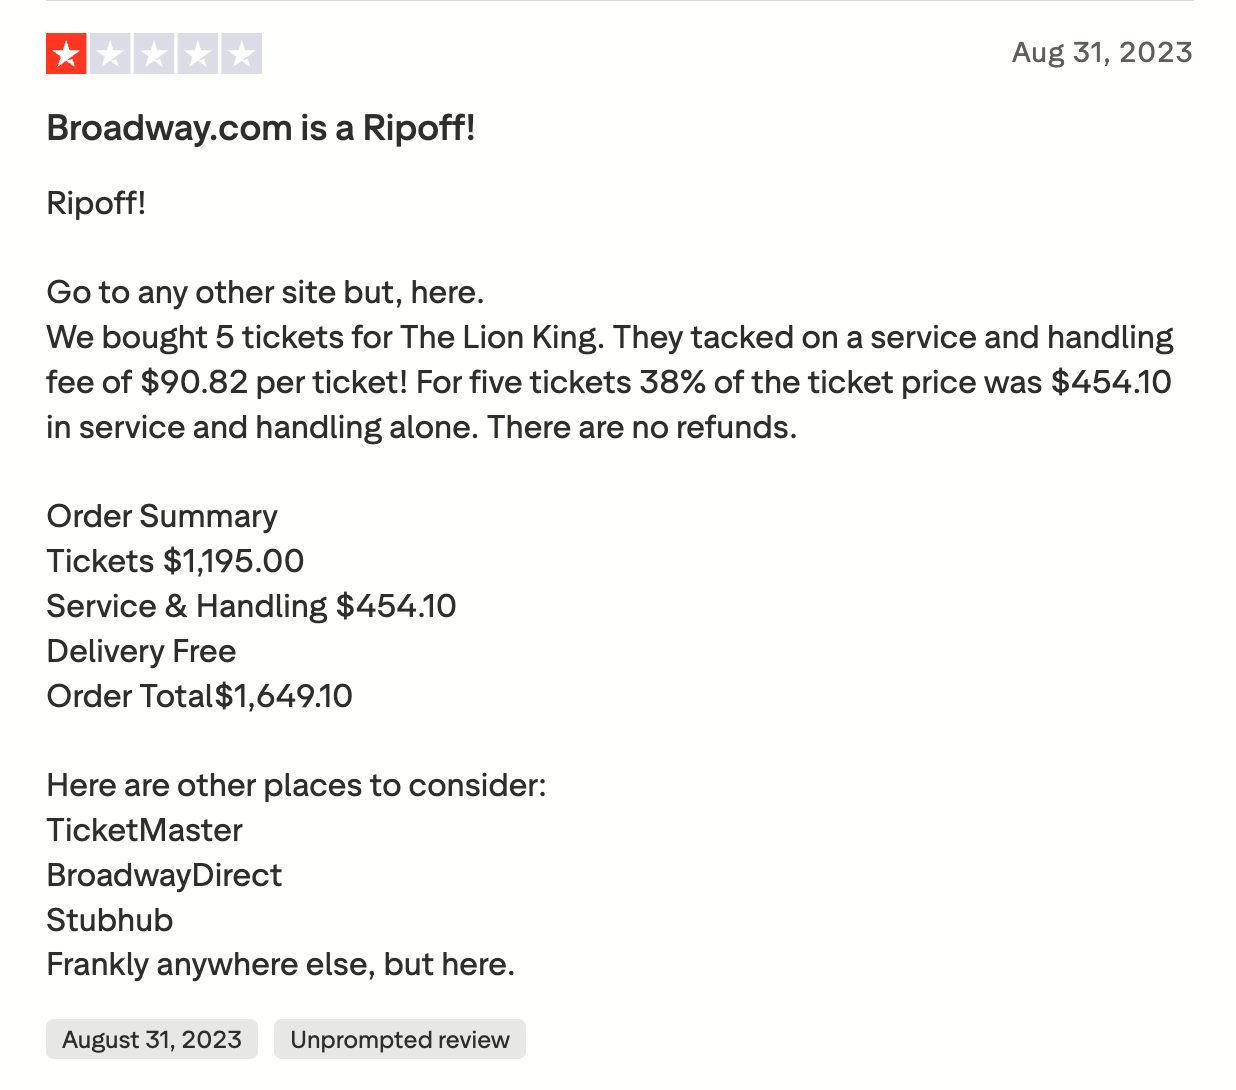Click the "TicketMaster" text
Image resolution: width=1236 pixels, height=1090 pixels.
tap(144, 830)
